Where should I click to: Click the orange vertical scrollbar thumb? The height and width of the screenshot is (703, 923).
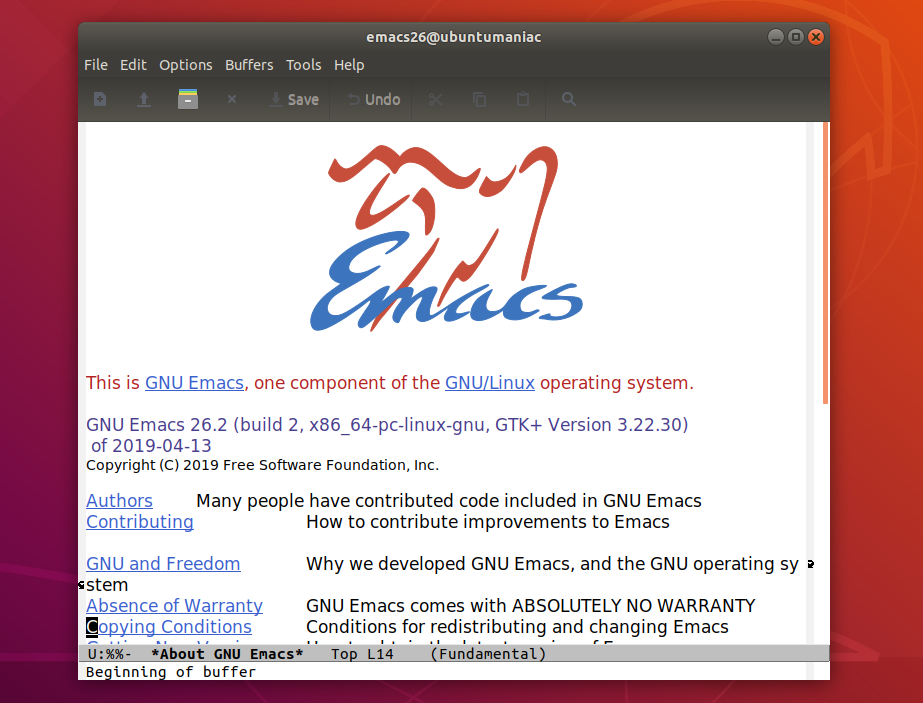(825, 263)
